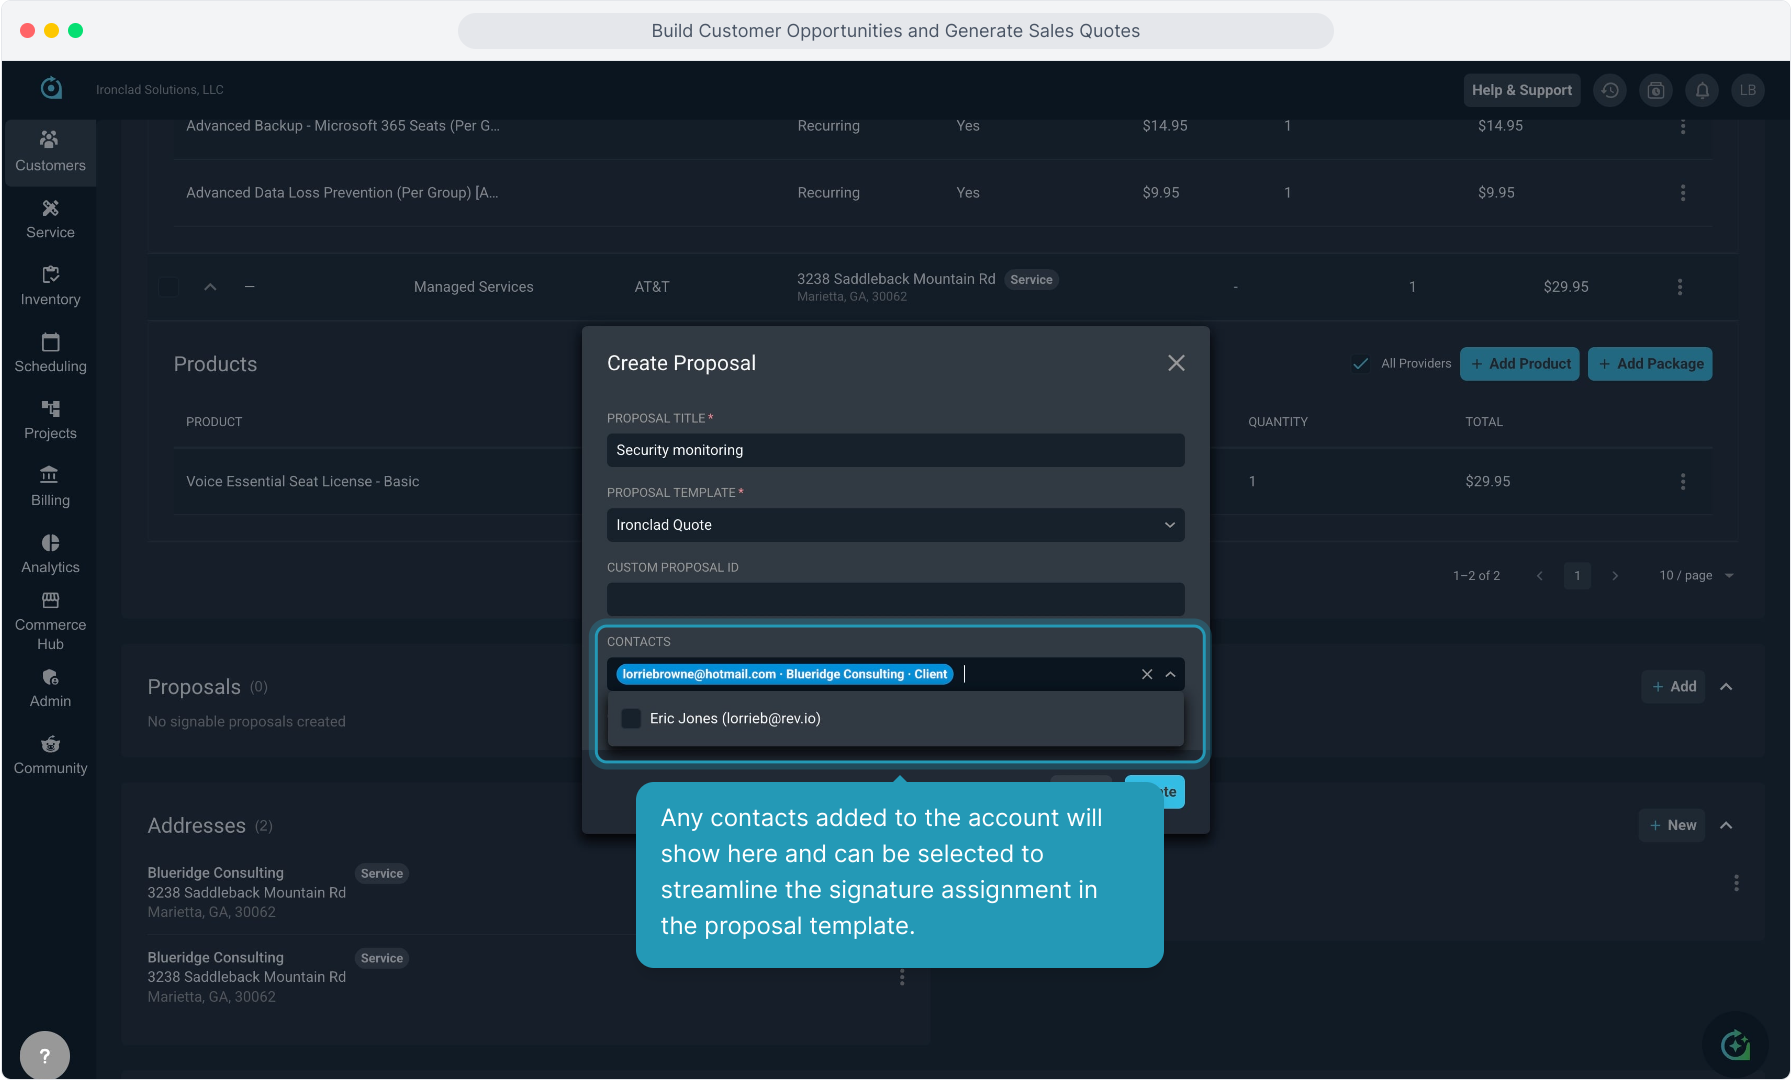
Task: Click the history clock icon in header
Action: pyautogui.click(x=1610, y=90)
